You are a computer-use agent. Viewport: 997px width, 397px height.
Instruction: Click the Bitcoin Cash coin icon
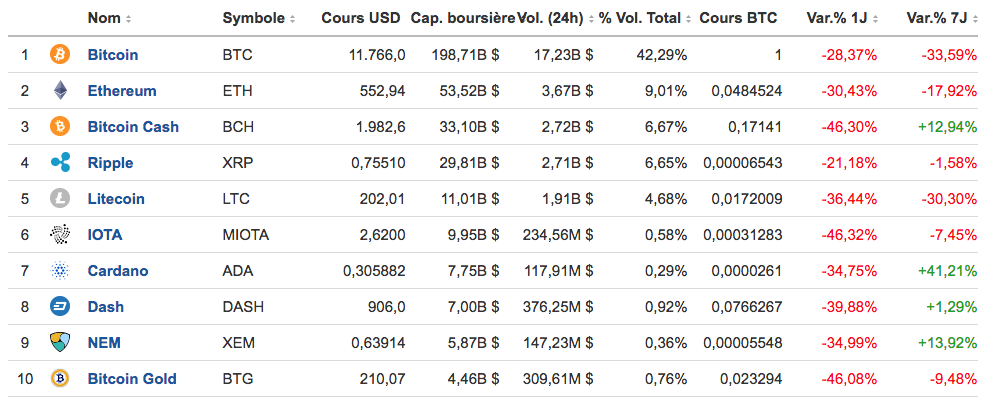pyautogui.click(x=60, y=127)
